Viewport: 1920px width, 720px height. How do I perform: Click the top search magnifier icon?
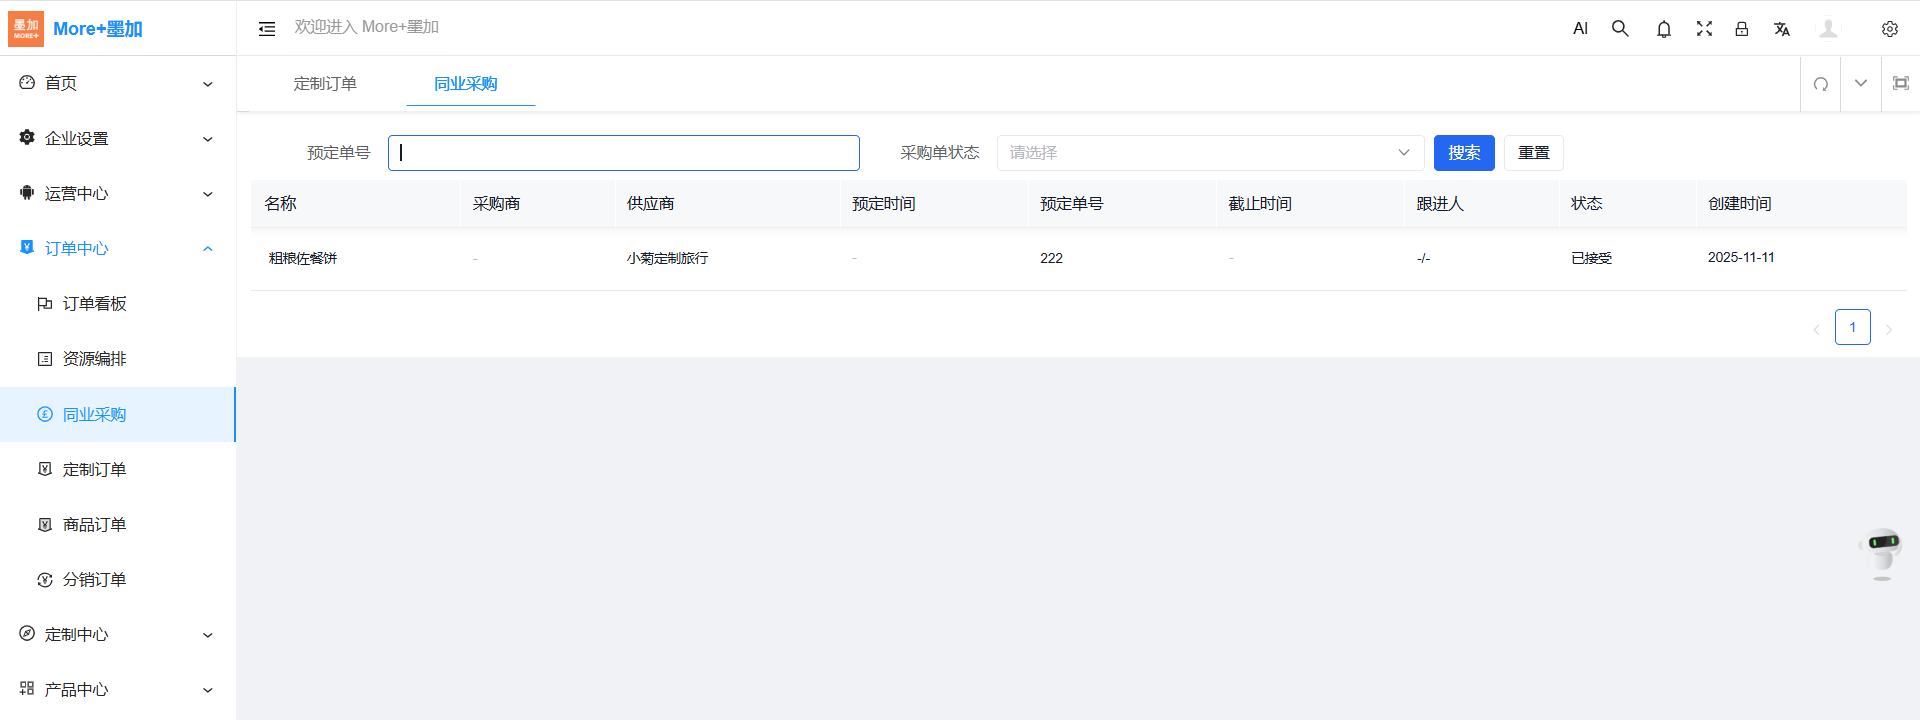(x=1620, y=29)
